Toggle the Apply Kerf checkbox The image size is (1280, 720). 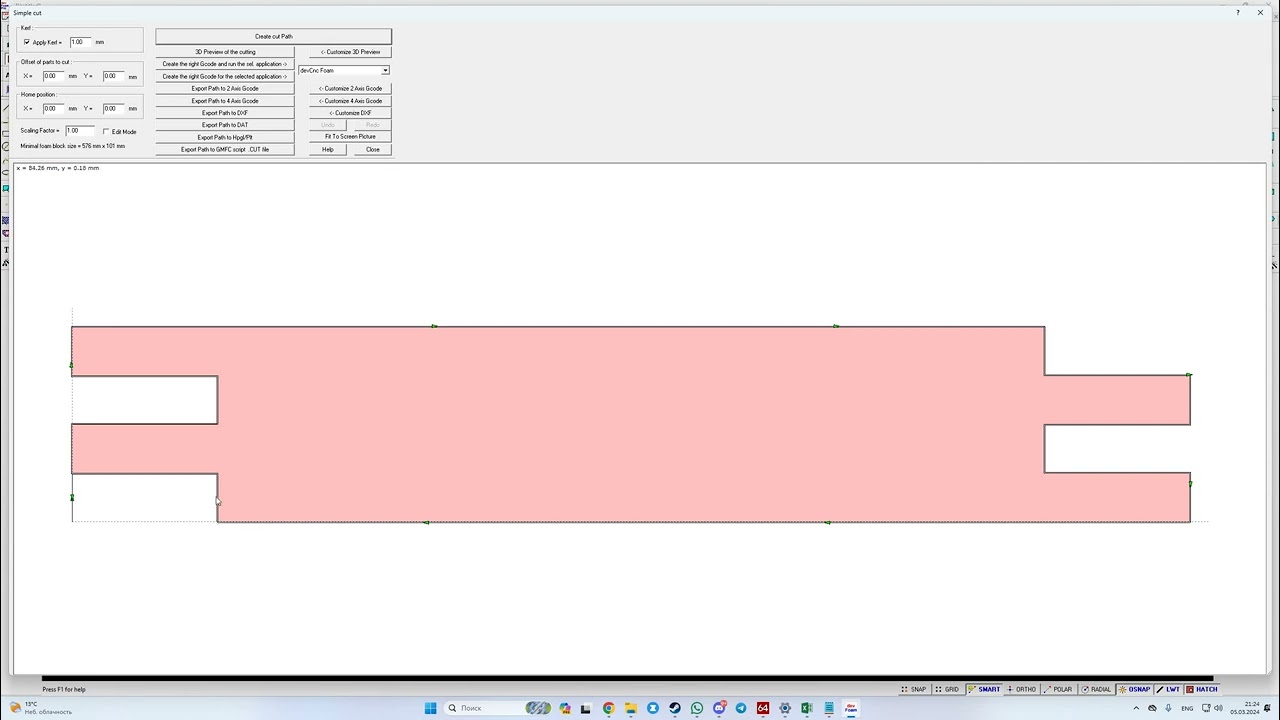tap(27, 42)
